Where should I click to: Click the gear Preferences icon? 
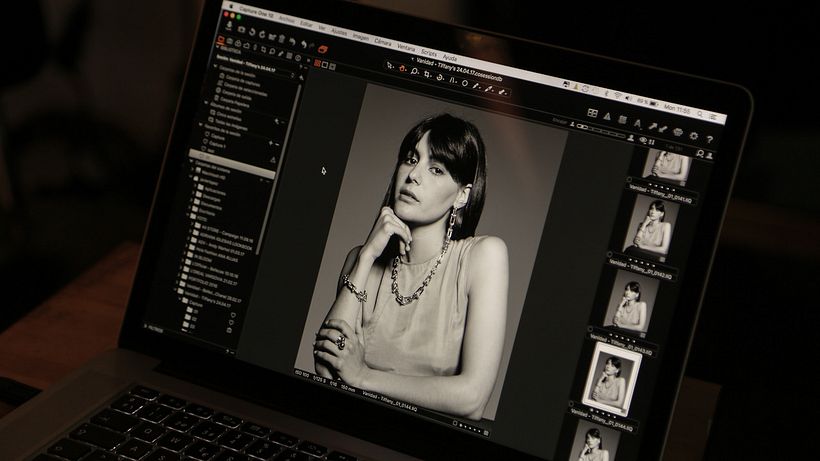[693, 136]
